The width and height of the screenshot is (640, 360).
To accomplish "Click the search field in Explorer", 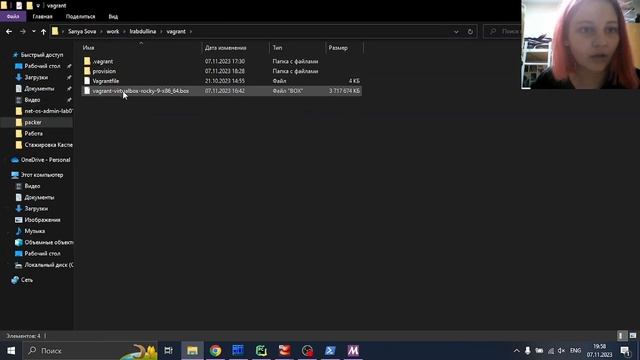I will tap(502, 31).
